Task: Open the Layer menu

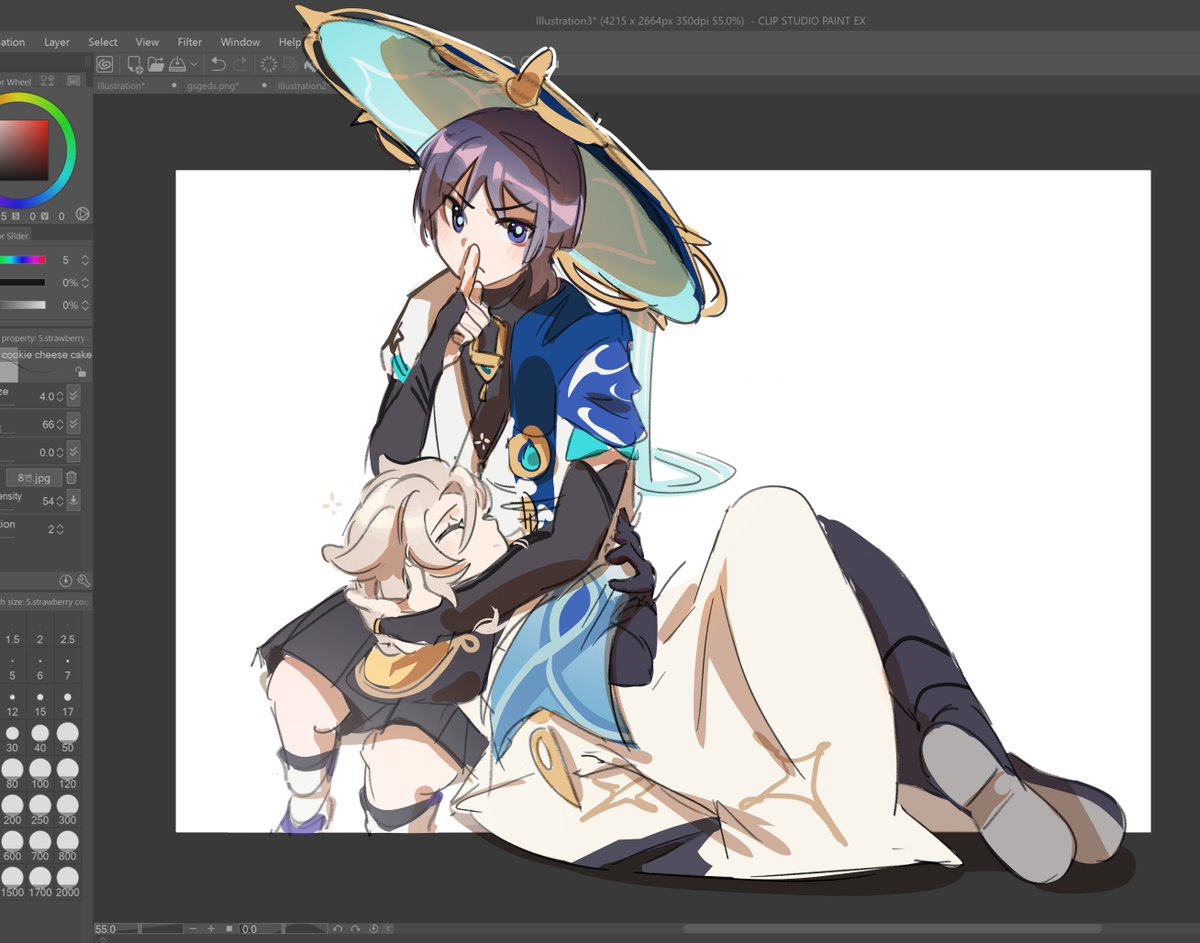Action: pyautogui.click(x=57, y=42)
